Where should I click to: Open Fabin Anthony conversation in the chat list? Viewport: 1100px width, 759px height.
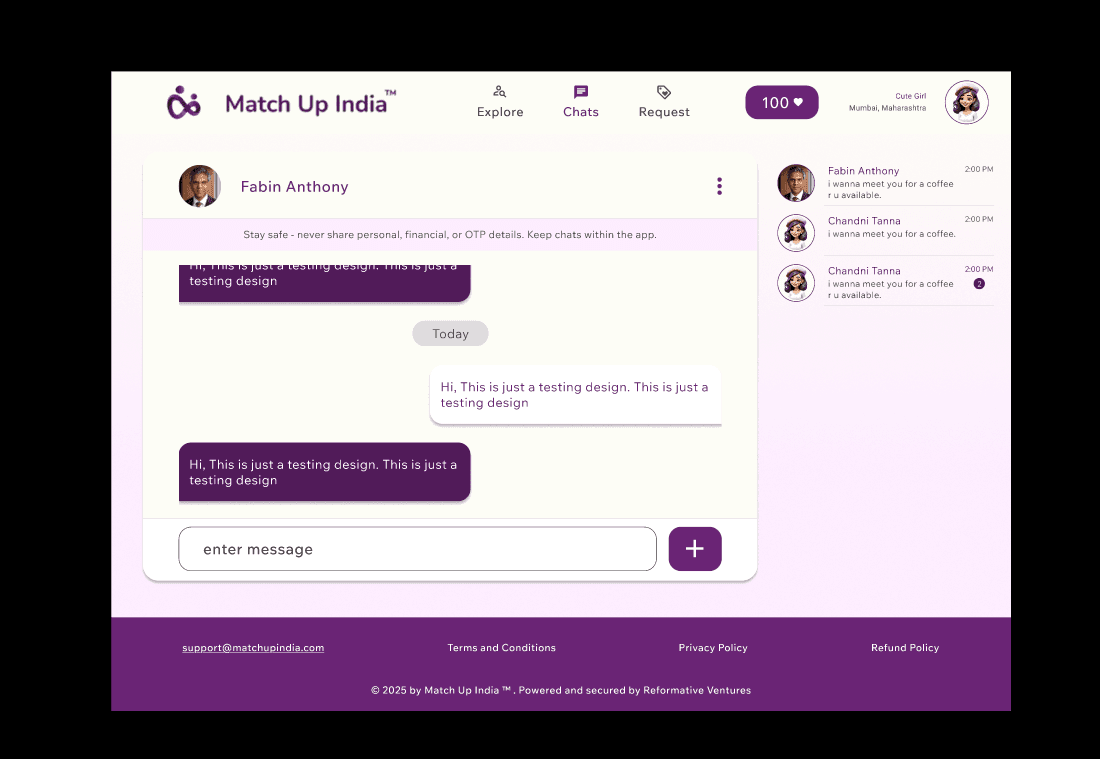[885, 182]
